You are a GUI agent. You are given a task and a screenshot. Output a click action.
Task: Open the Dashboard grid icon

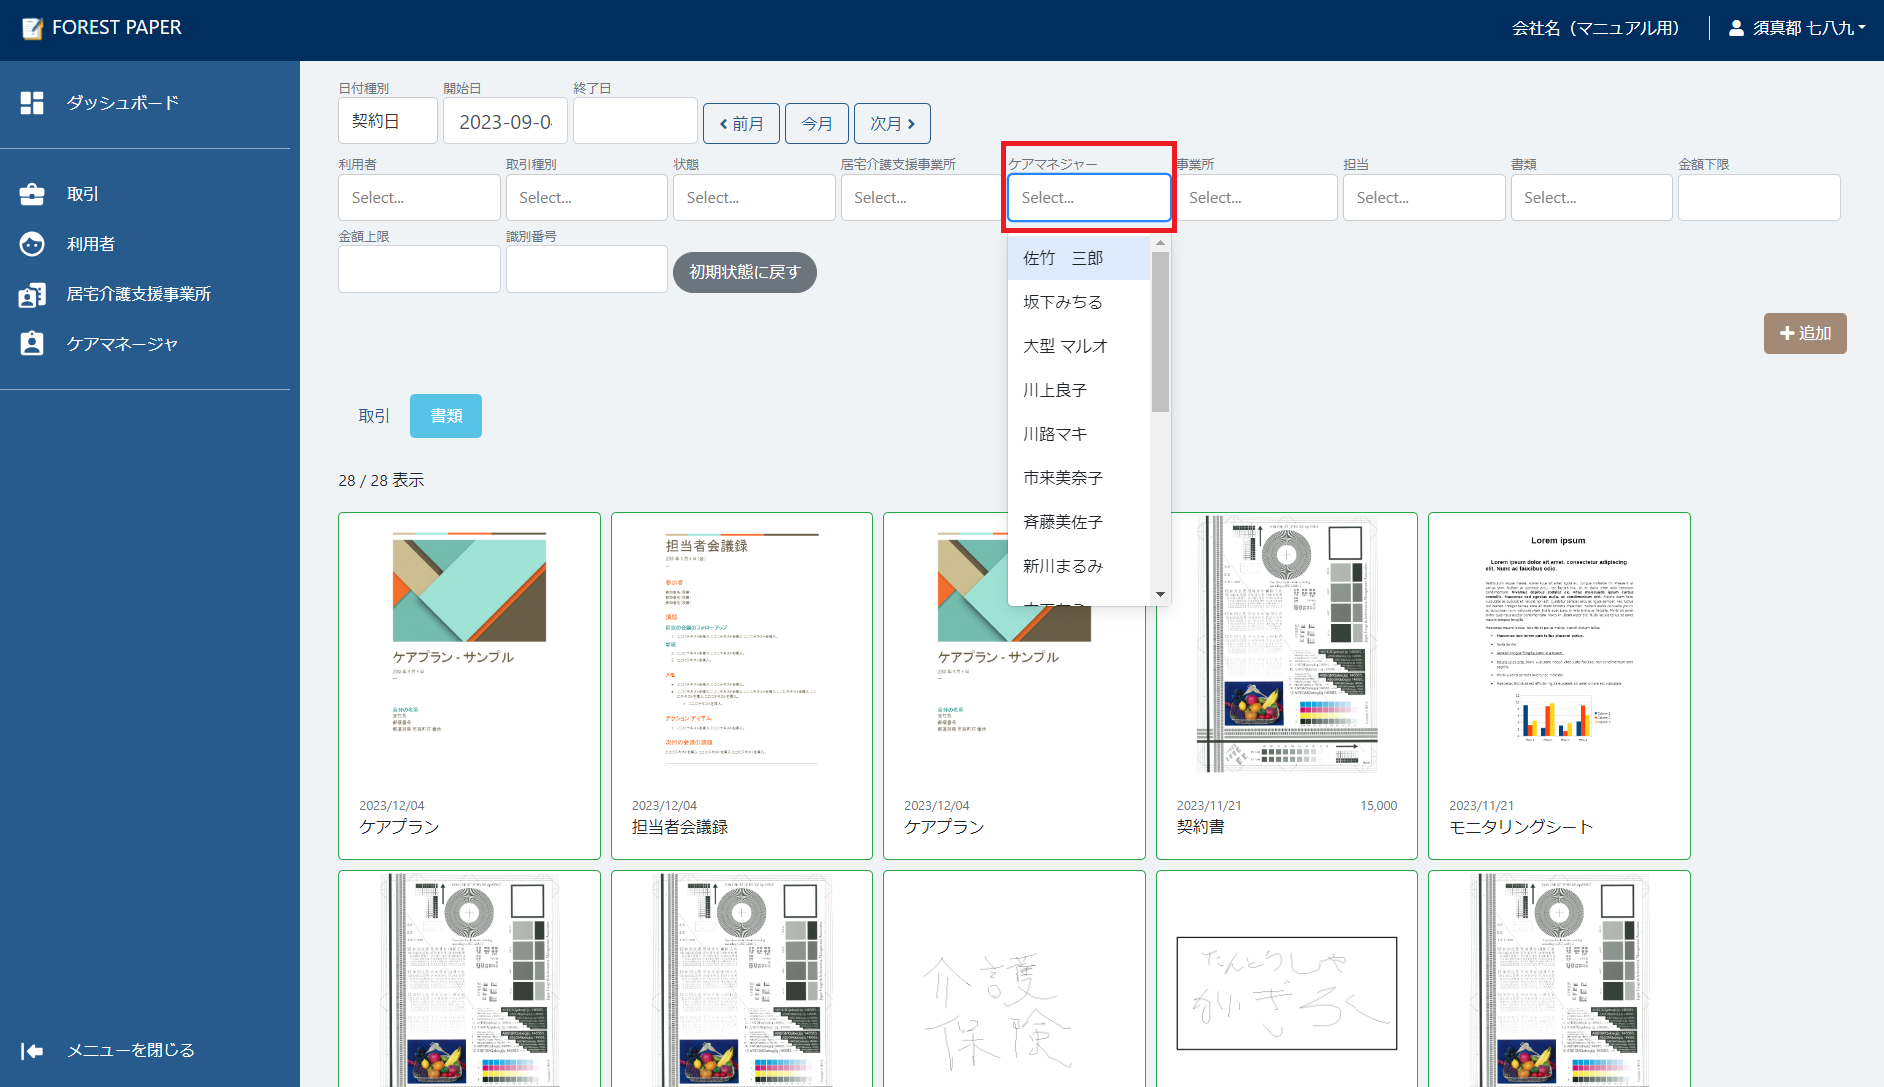(32, 103)
